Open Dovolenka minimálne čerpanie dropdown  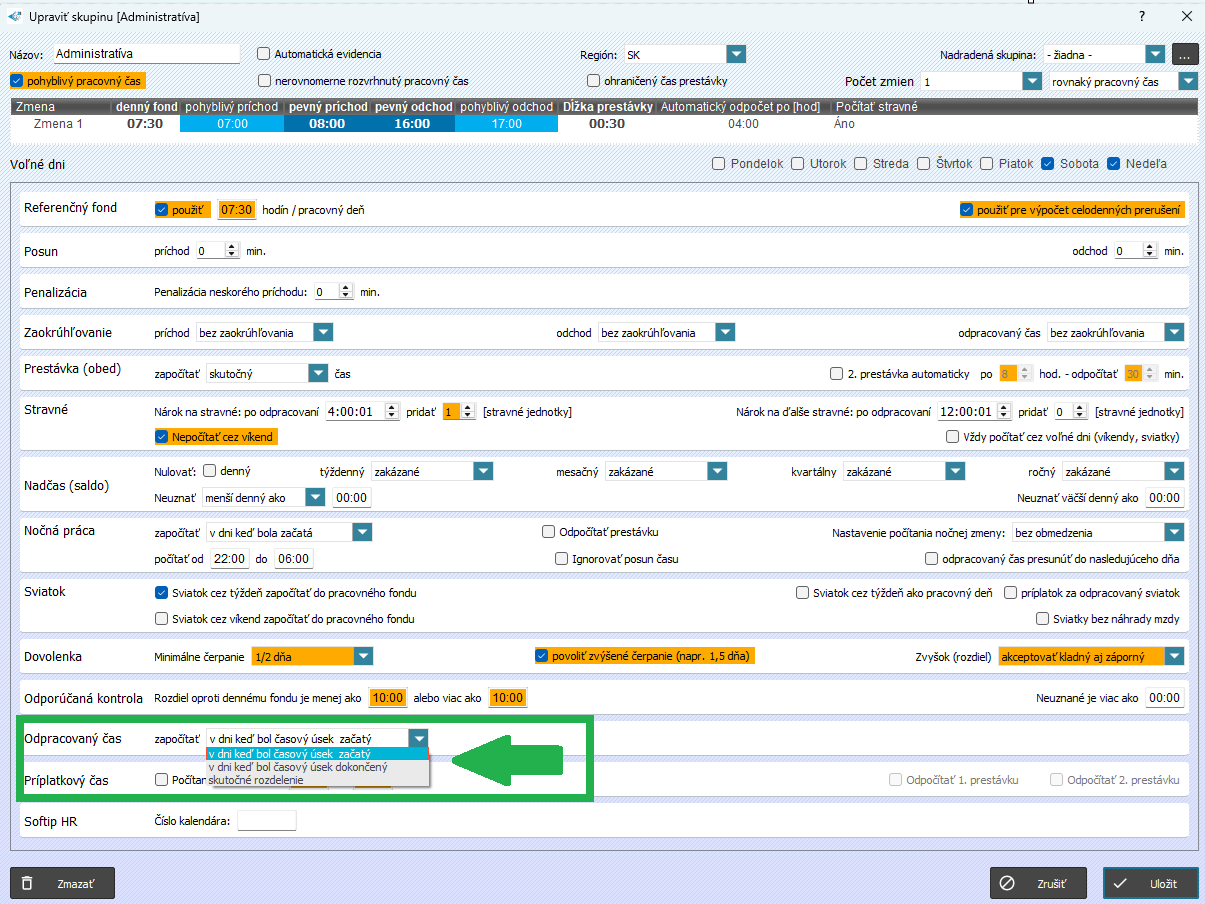coord(363,656)
